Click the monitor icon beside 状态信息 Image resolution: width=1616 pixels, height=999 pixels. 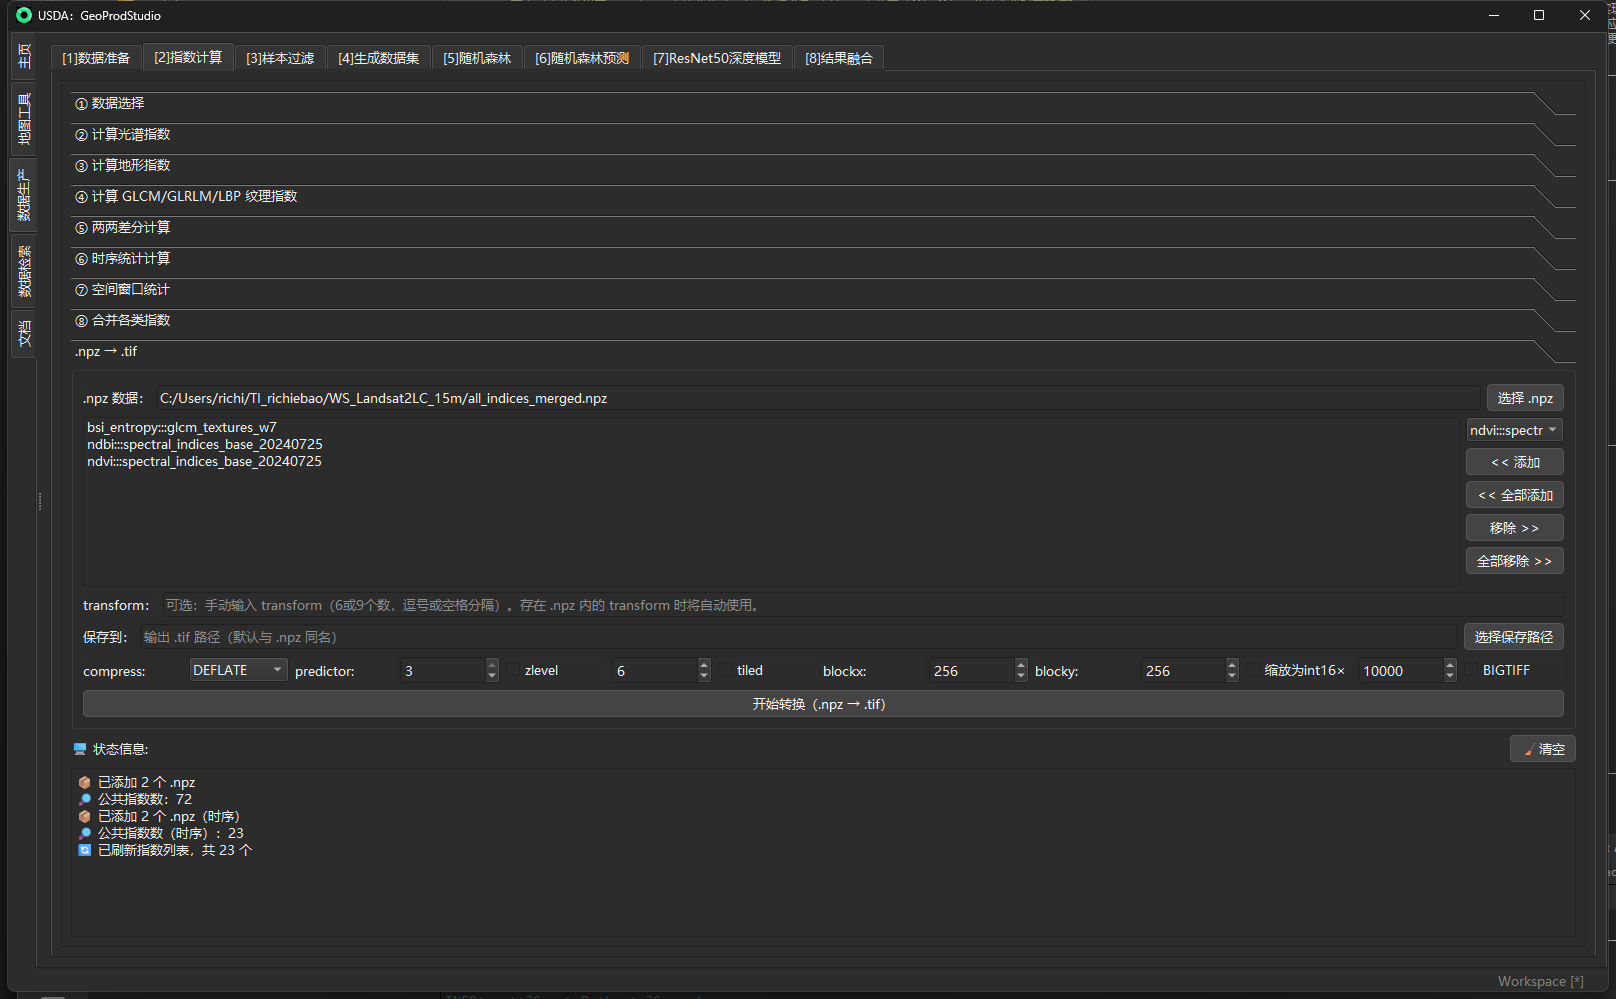80,749
